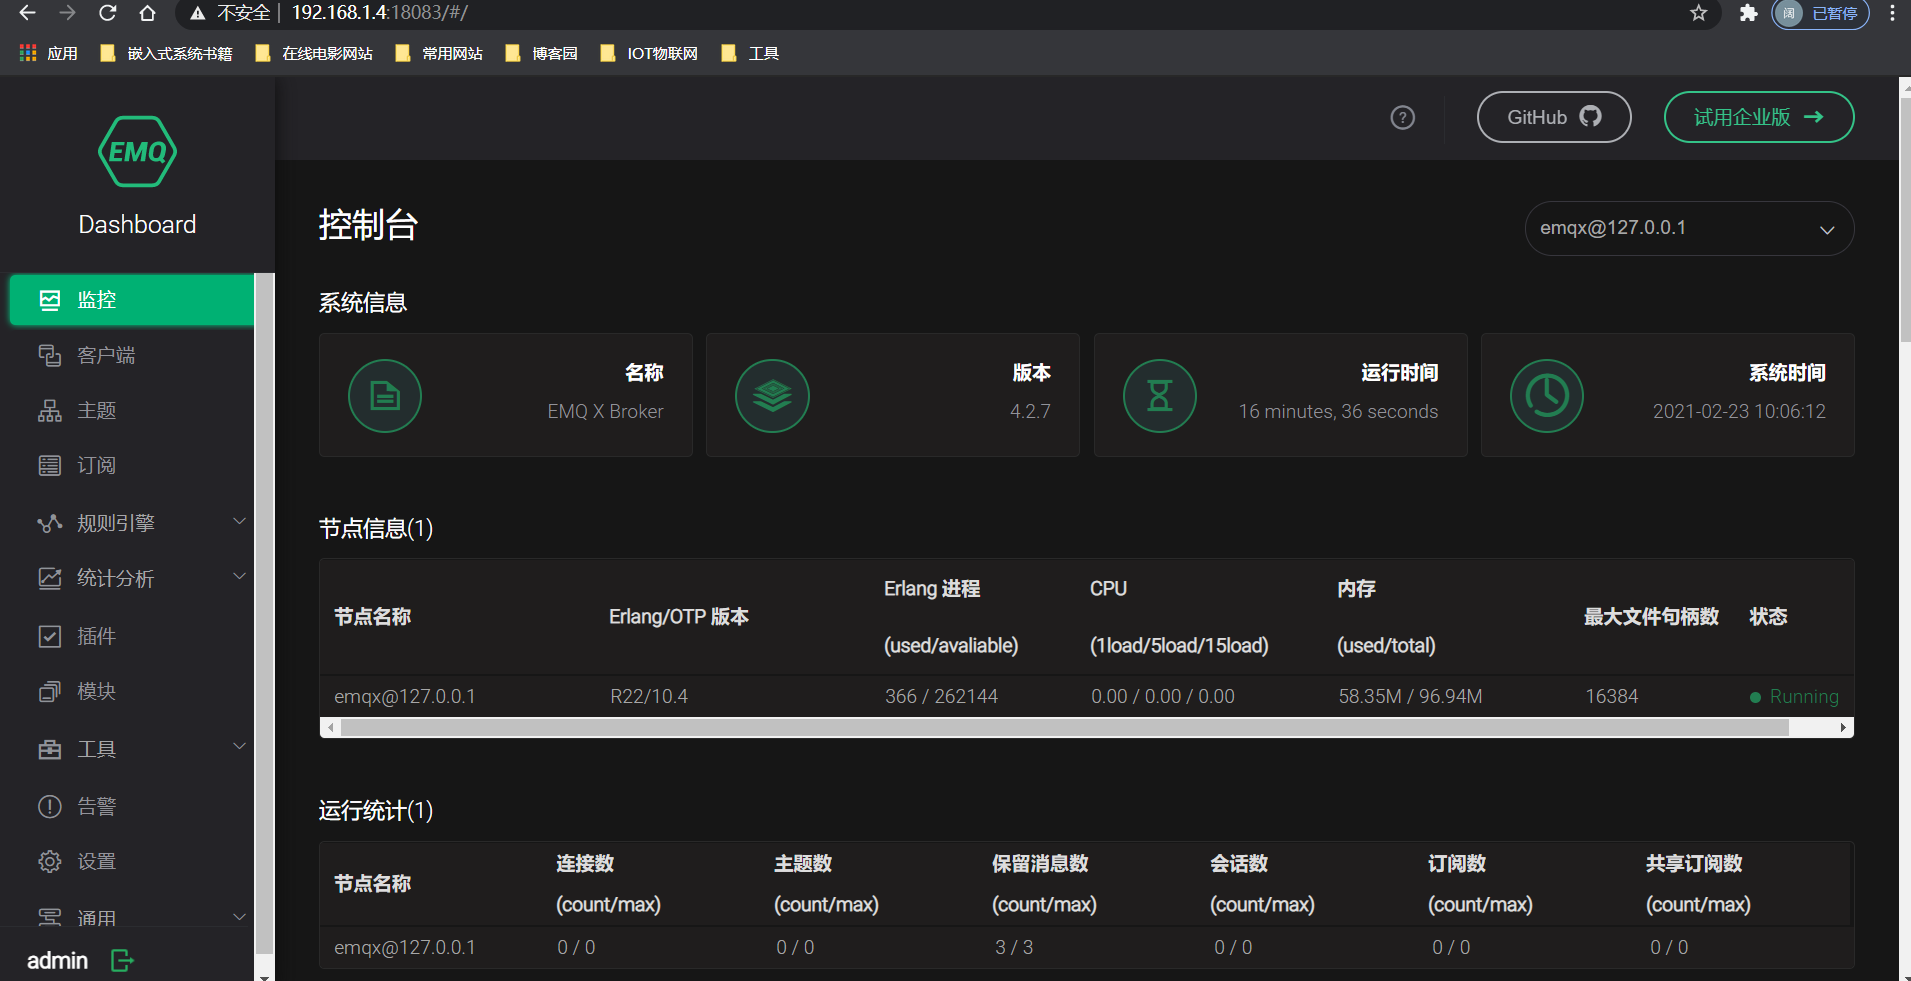The image size is (1911, 981).
Task: Click the EMQ hexagon logo
Action: tap(138, 152)
